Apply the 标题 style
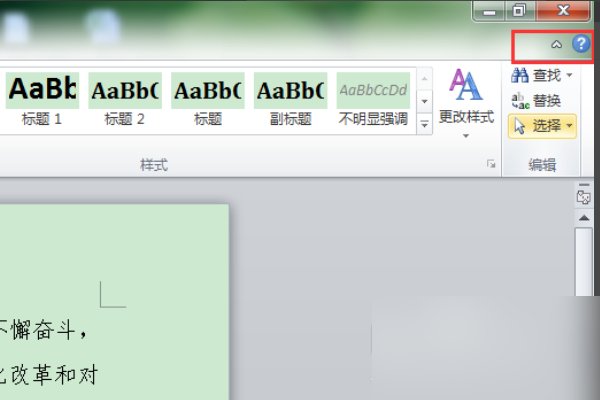 [x=207, y=100]
